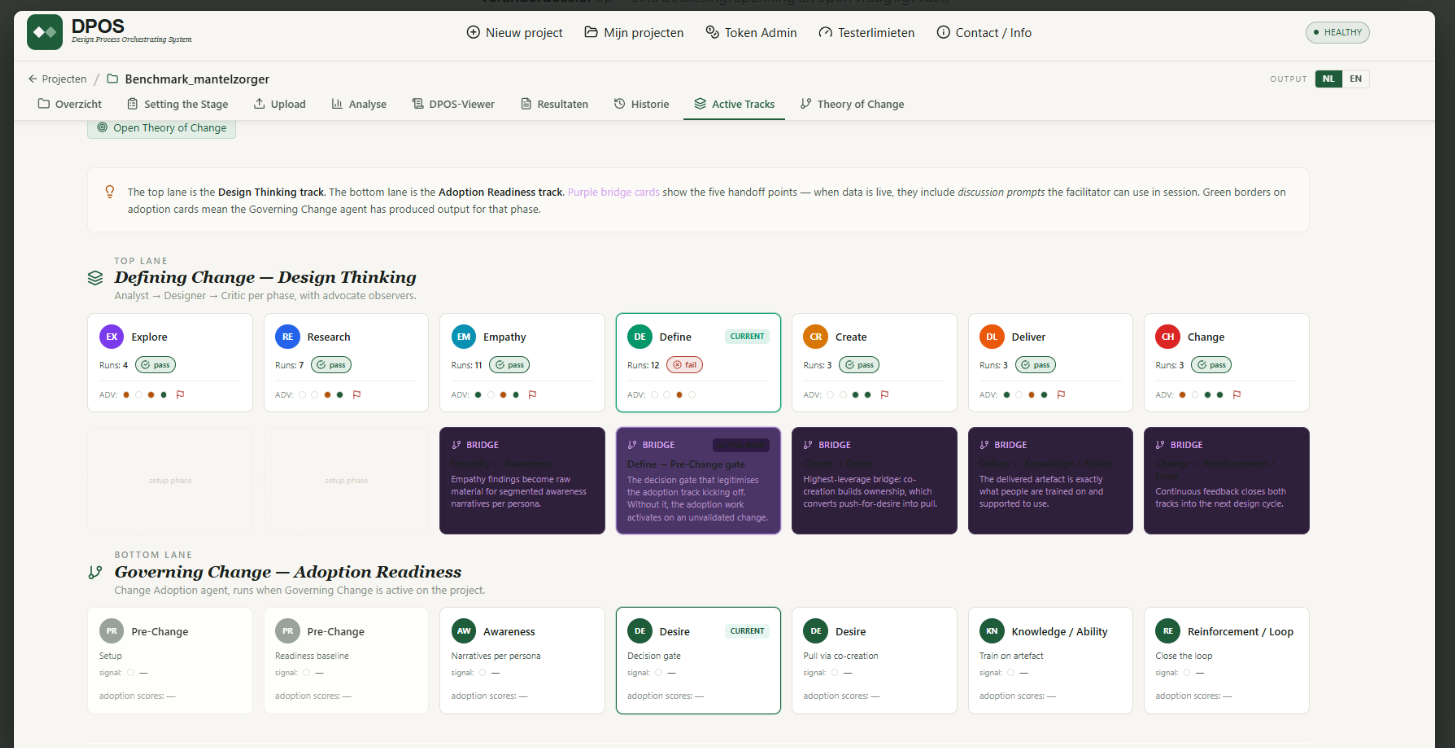Screen dimensions: 1455x748
Task: Open Mijn projecten
Action: pos(634,33)
